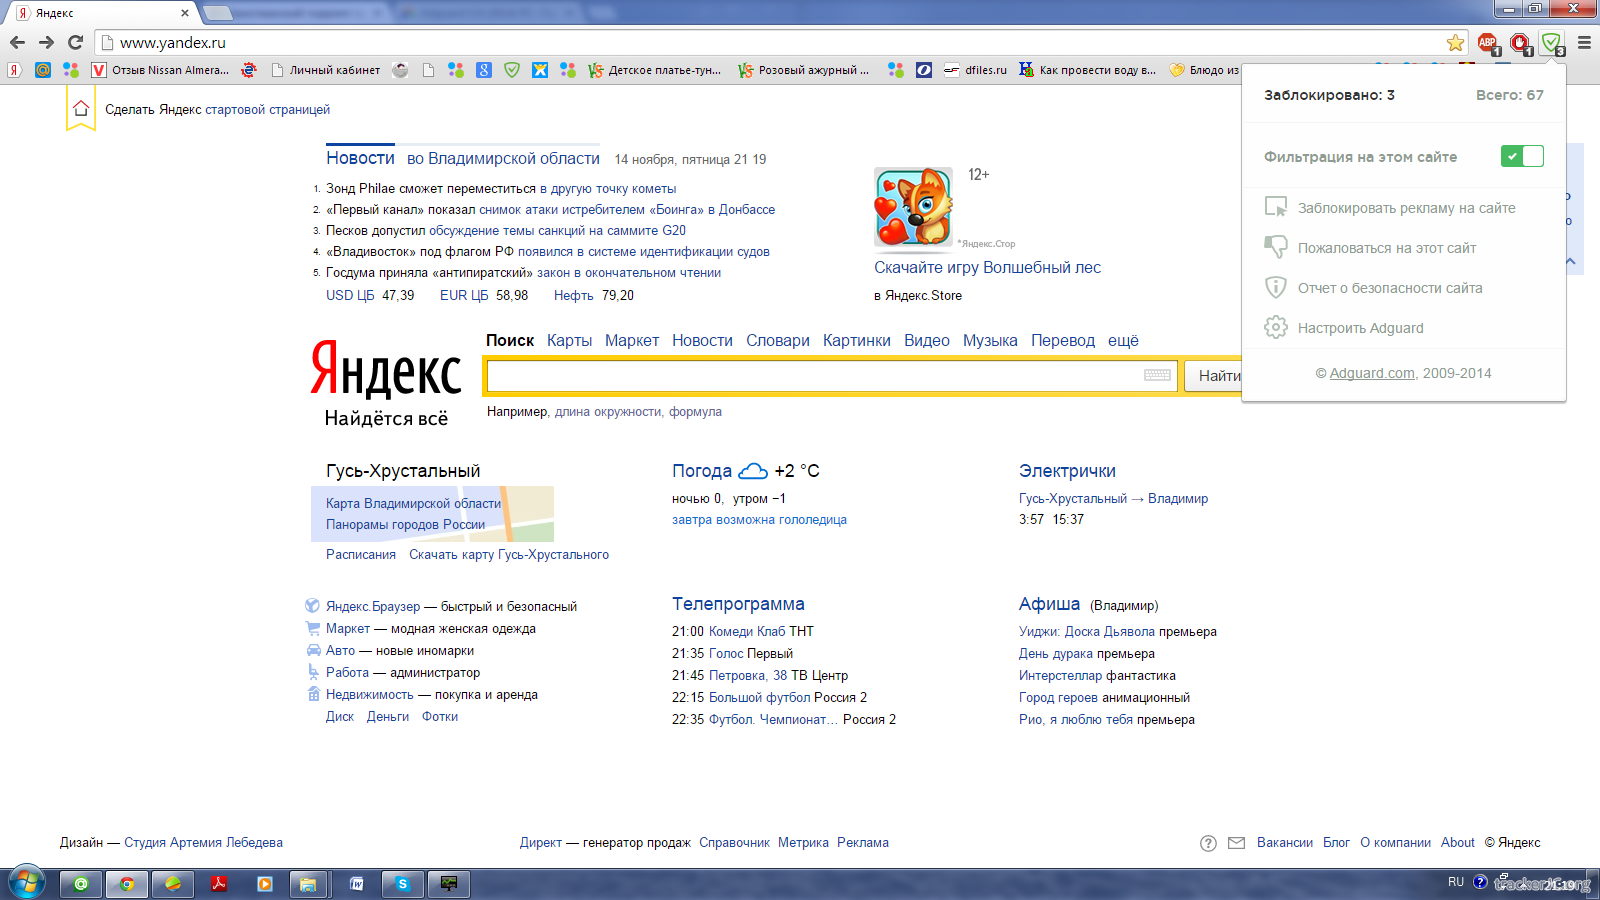
Task: Click the house icon to set start page
Action: click(81, 109)
